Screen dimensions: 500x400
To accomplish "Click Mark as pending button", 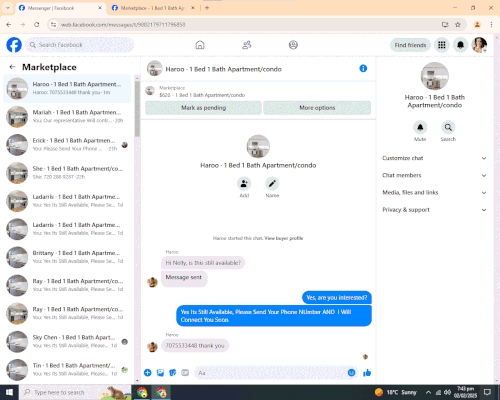I will coord(204,108).
